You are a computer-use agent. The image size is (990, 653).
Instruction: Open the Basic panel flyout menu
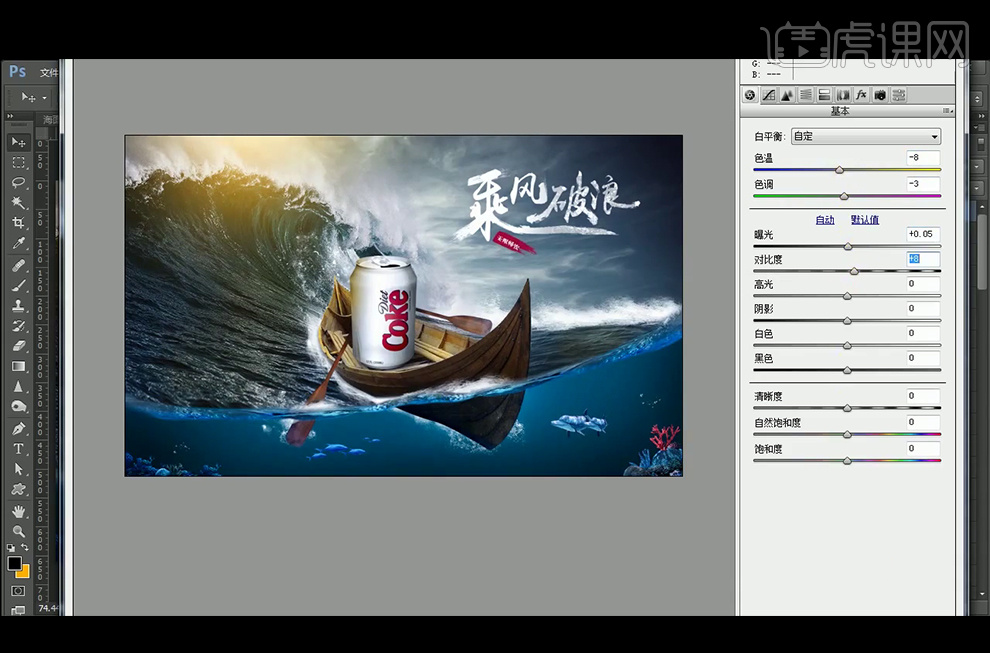coord(948,111)
